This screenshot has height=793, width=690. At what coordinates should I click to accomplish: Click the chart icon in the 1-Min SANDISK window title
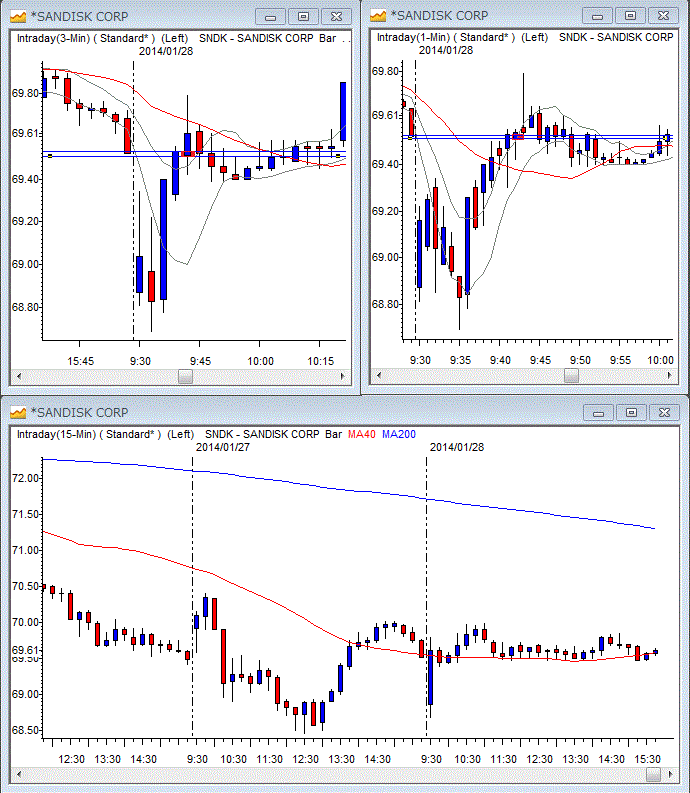pyautogui.click(x=378, y=16)
